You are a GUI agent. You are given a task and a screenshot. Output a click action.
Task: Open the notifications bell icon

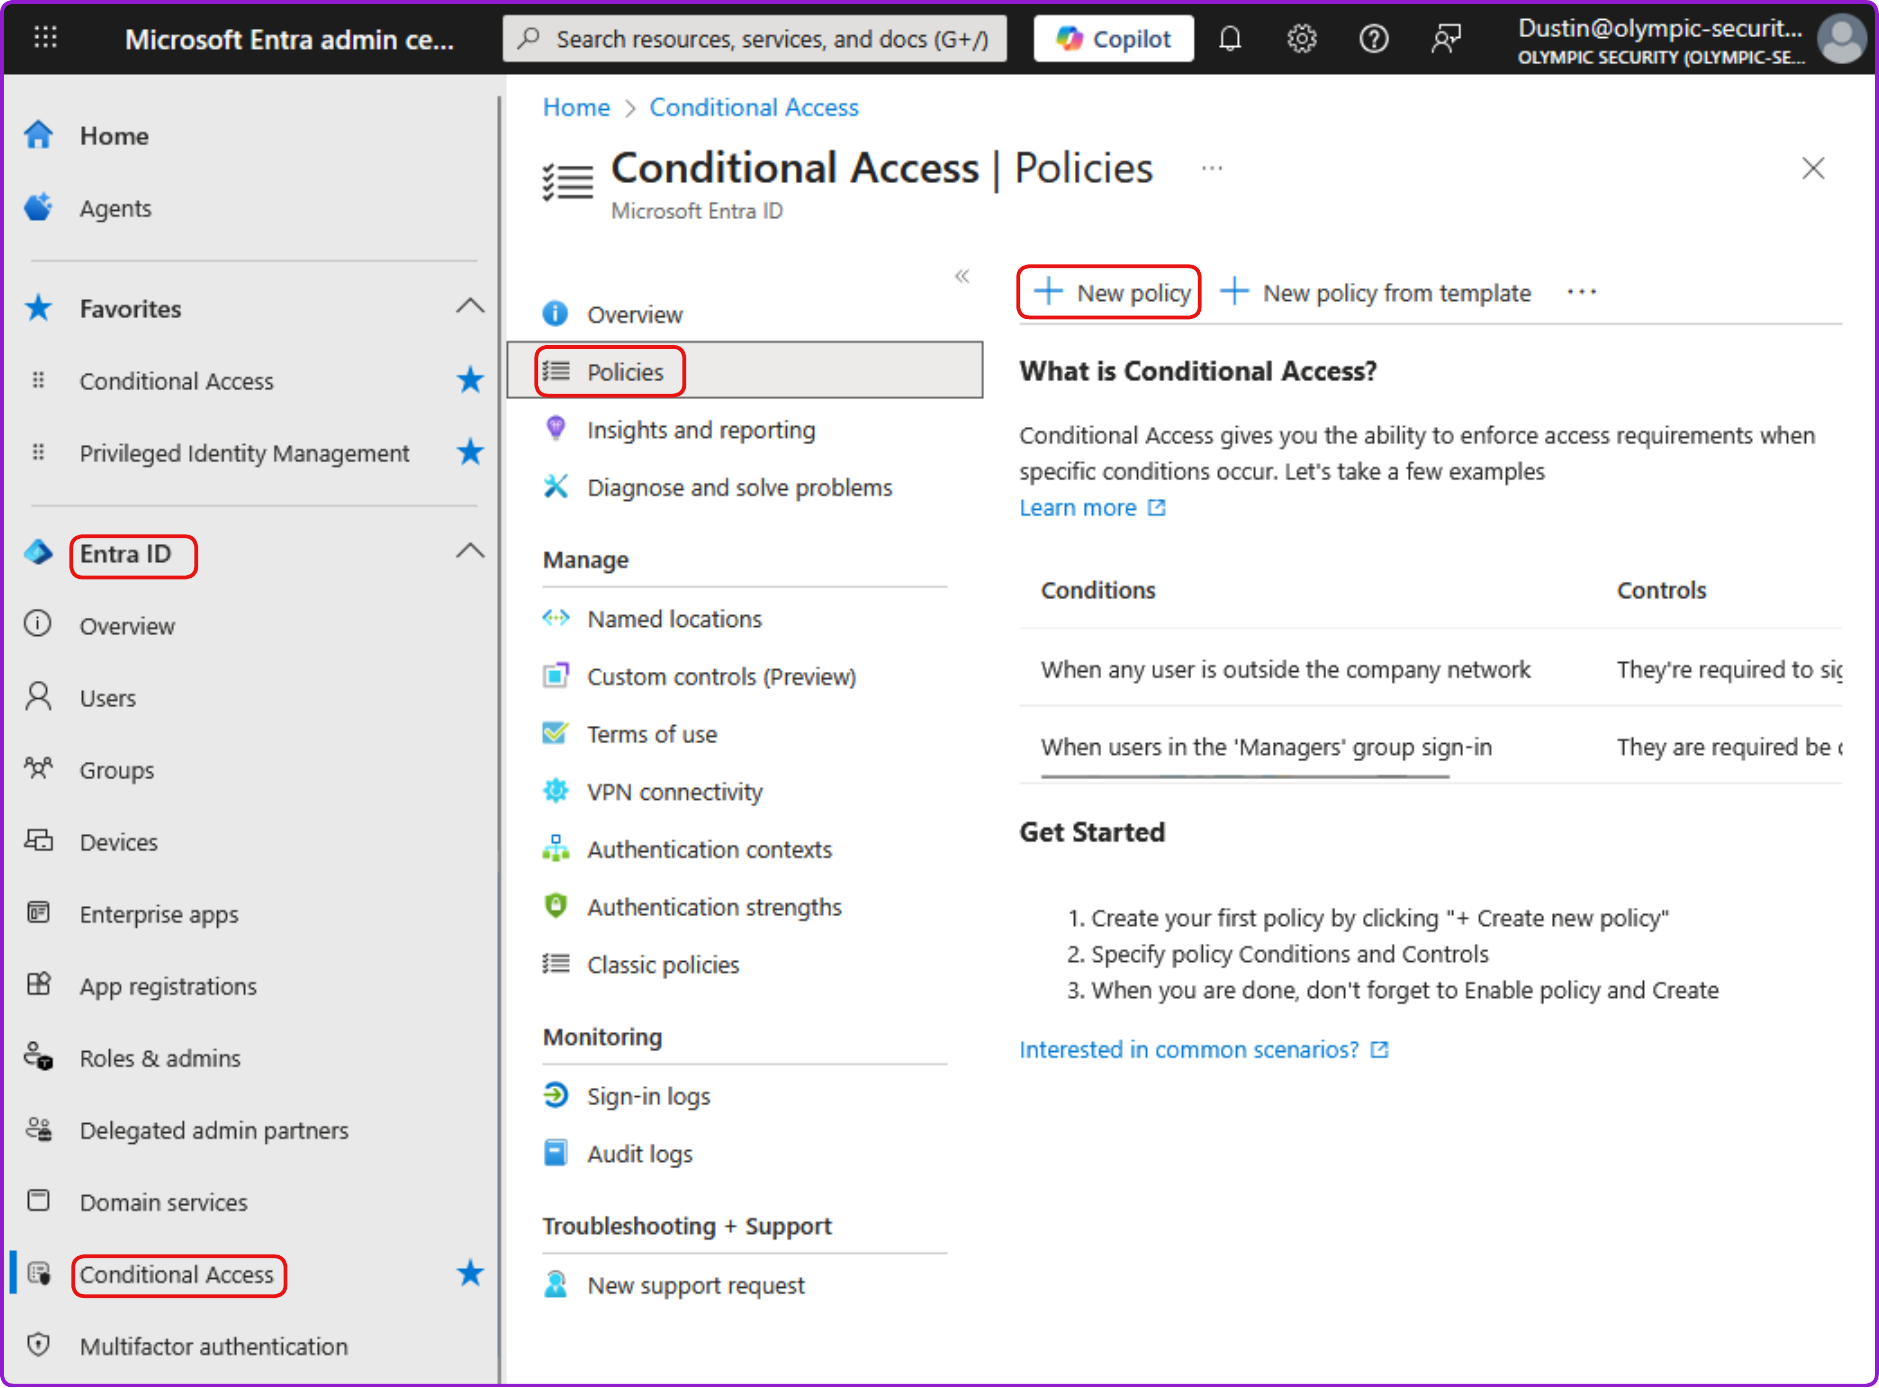[x=1230, y=39]
